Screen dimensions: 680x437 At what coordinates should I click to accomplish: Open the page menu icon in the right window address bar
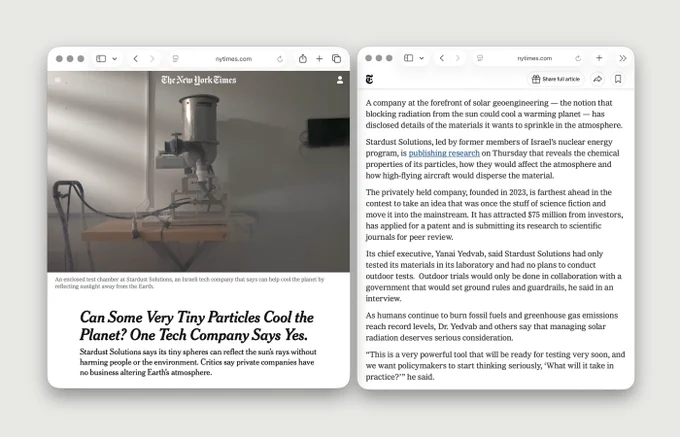pos(480,58)
